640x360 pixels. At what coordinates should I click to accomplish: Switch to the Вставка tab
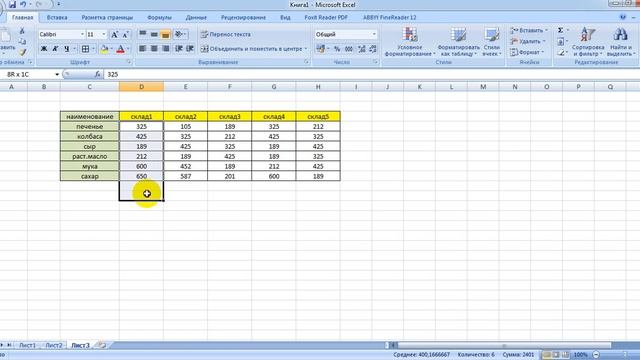[x=57, y=18]
